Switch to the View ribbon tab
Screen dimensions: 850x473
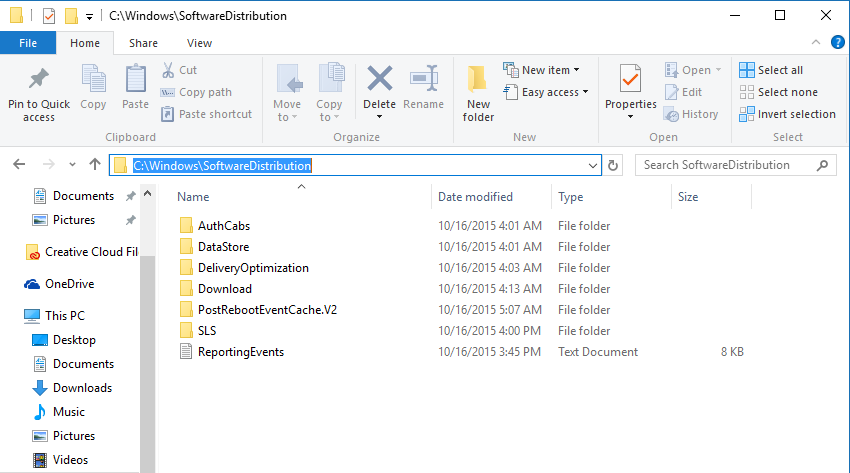[199, 43]
